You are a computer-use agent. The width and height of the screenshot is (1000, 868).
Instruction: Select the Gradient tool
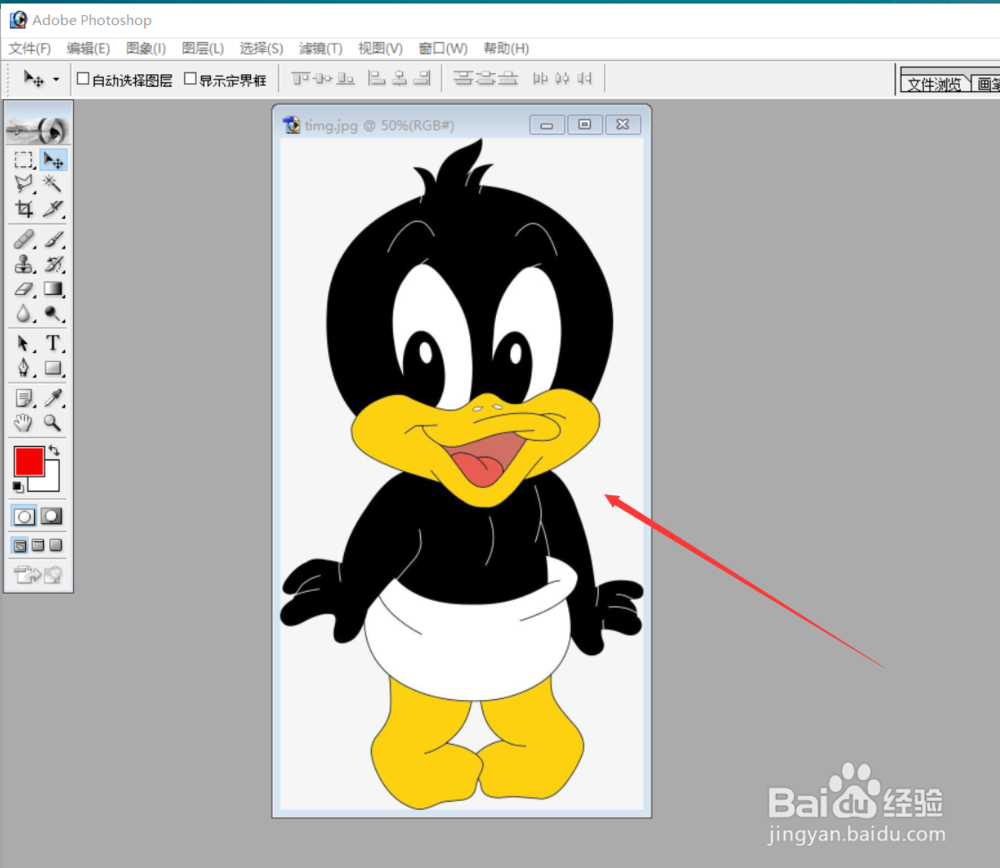coord(53,289)
